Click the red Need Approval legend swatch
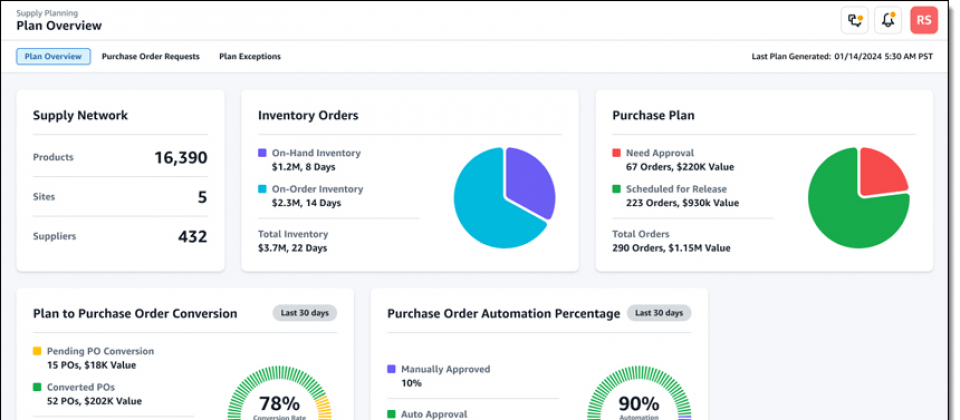The width and height of the screenshot is (960, 420). 617,153
